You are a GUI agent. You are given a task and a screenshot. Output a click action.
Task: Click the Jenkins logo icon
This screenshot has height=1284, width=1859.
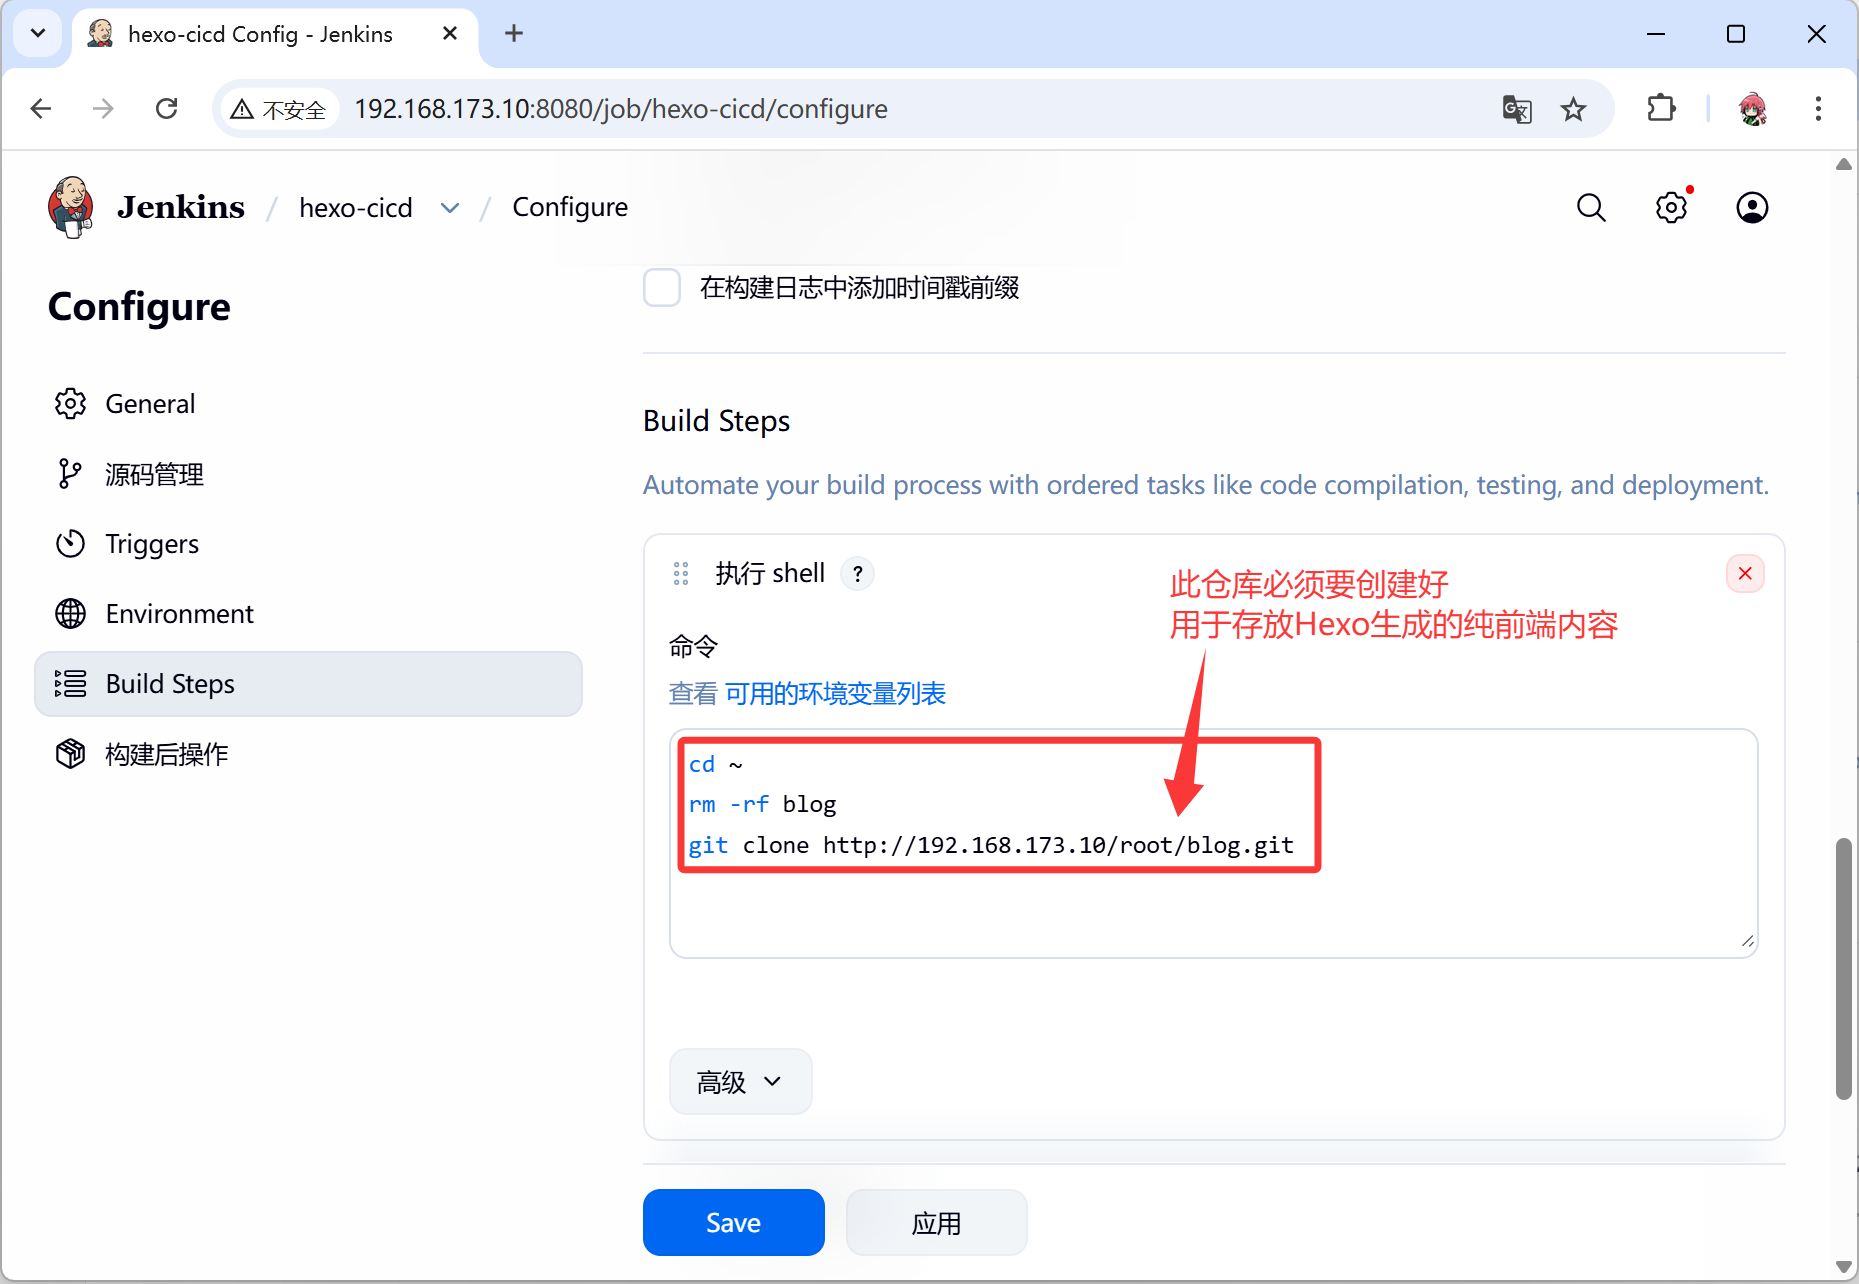tap(71, 207)
